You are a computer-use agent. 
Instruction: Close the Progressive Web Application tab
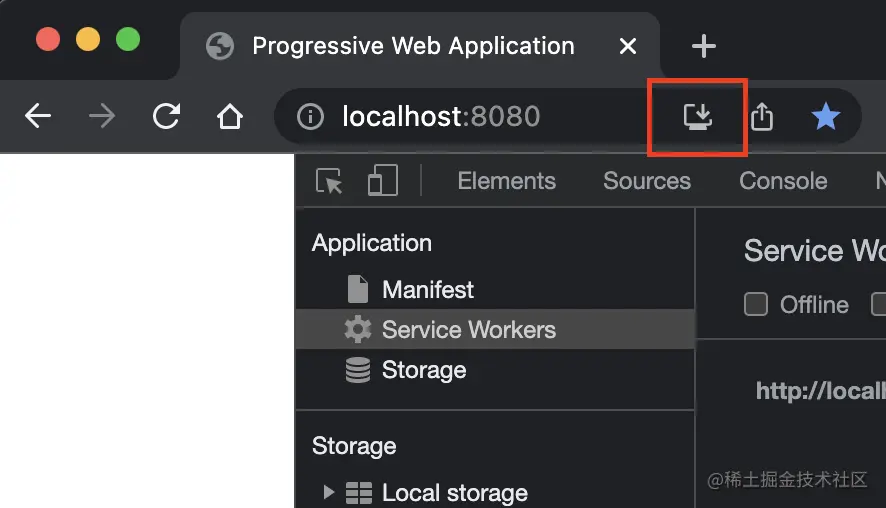pyautogui.click(x=628, y=46)
